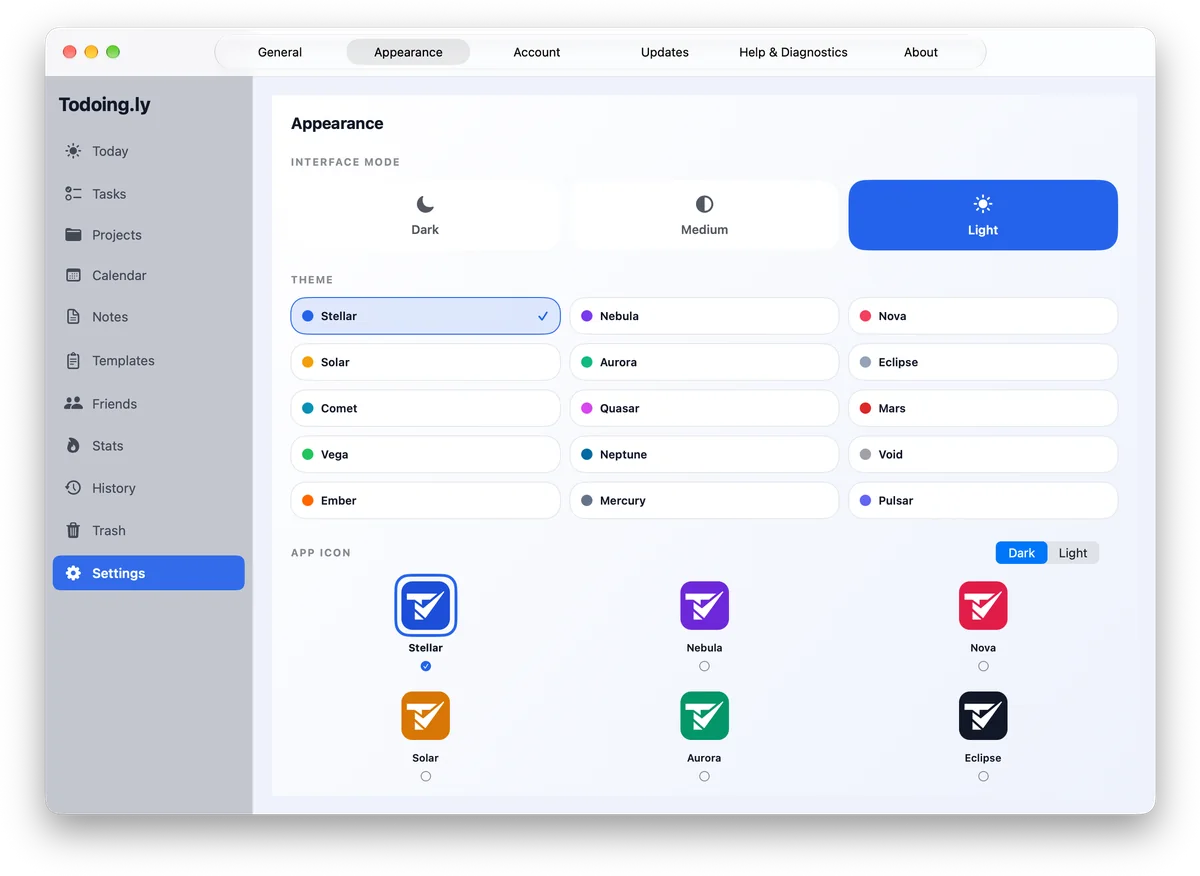Apply the Solar theme

425,362
